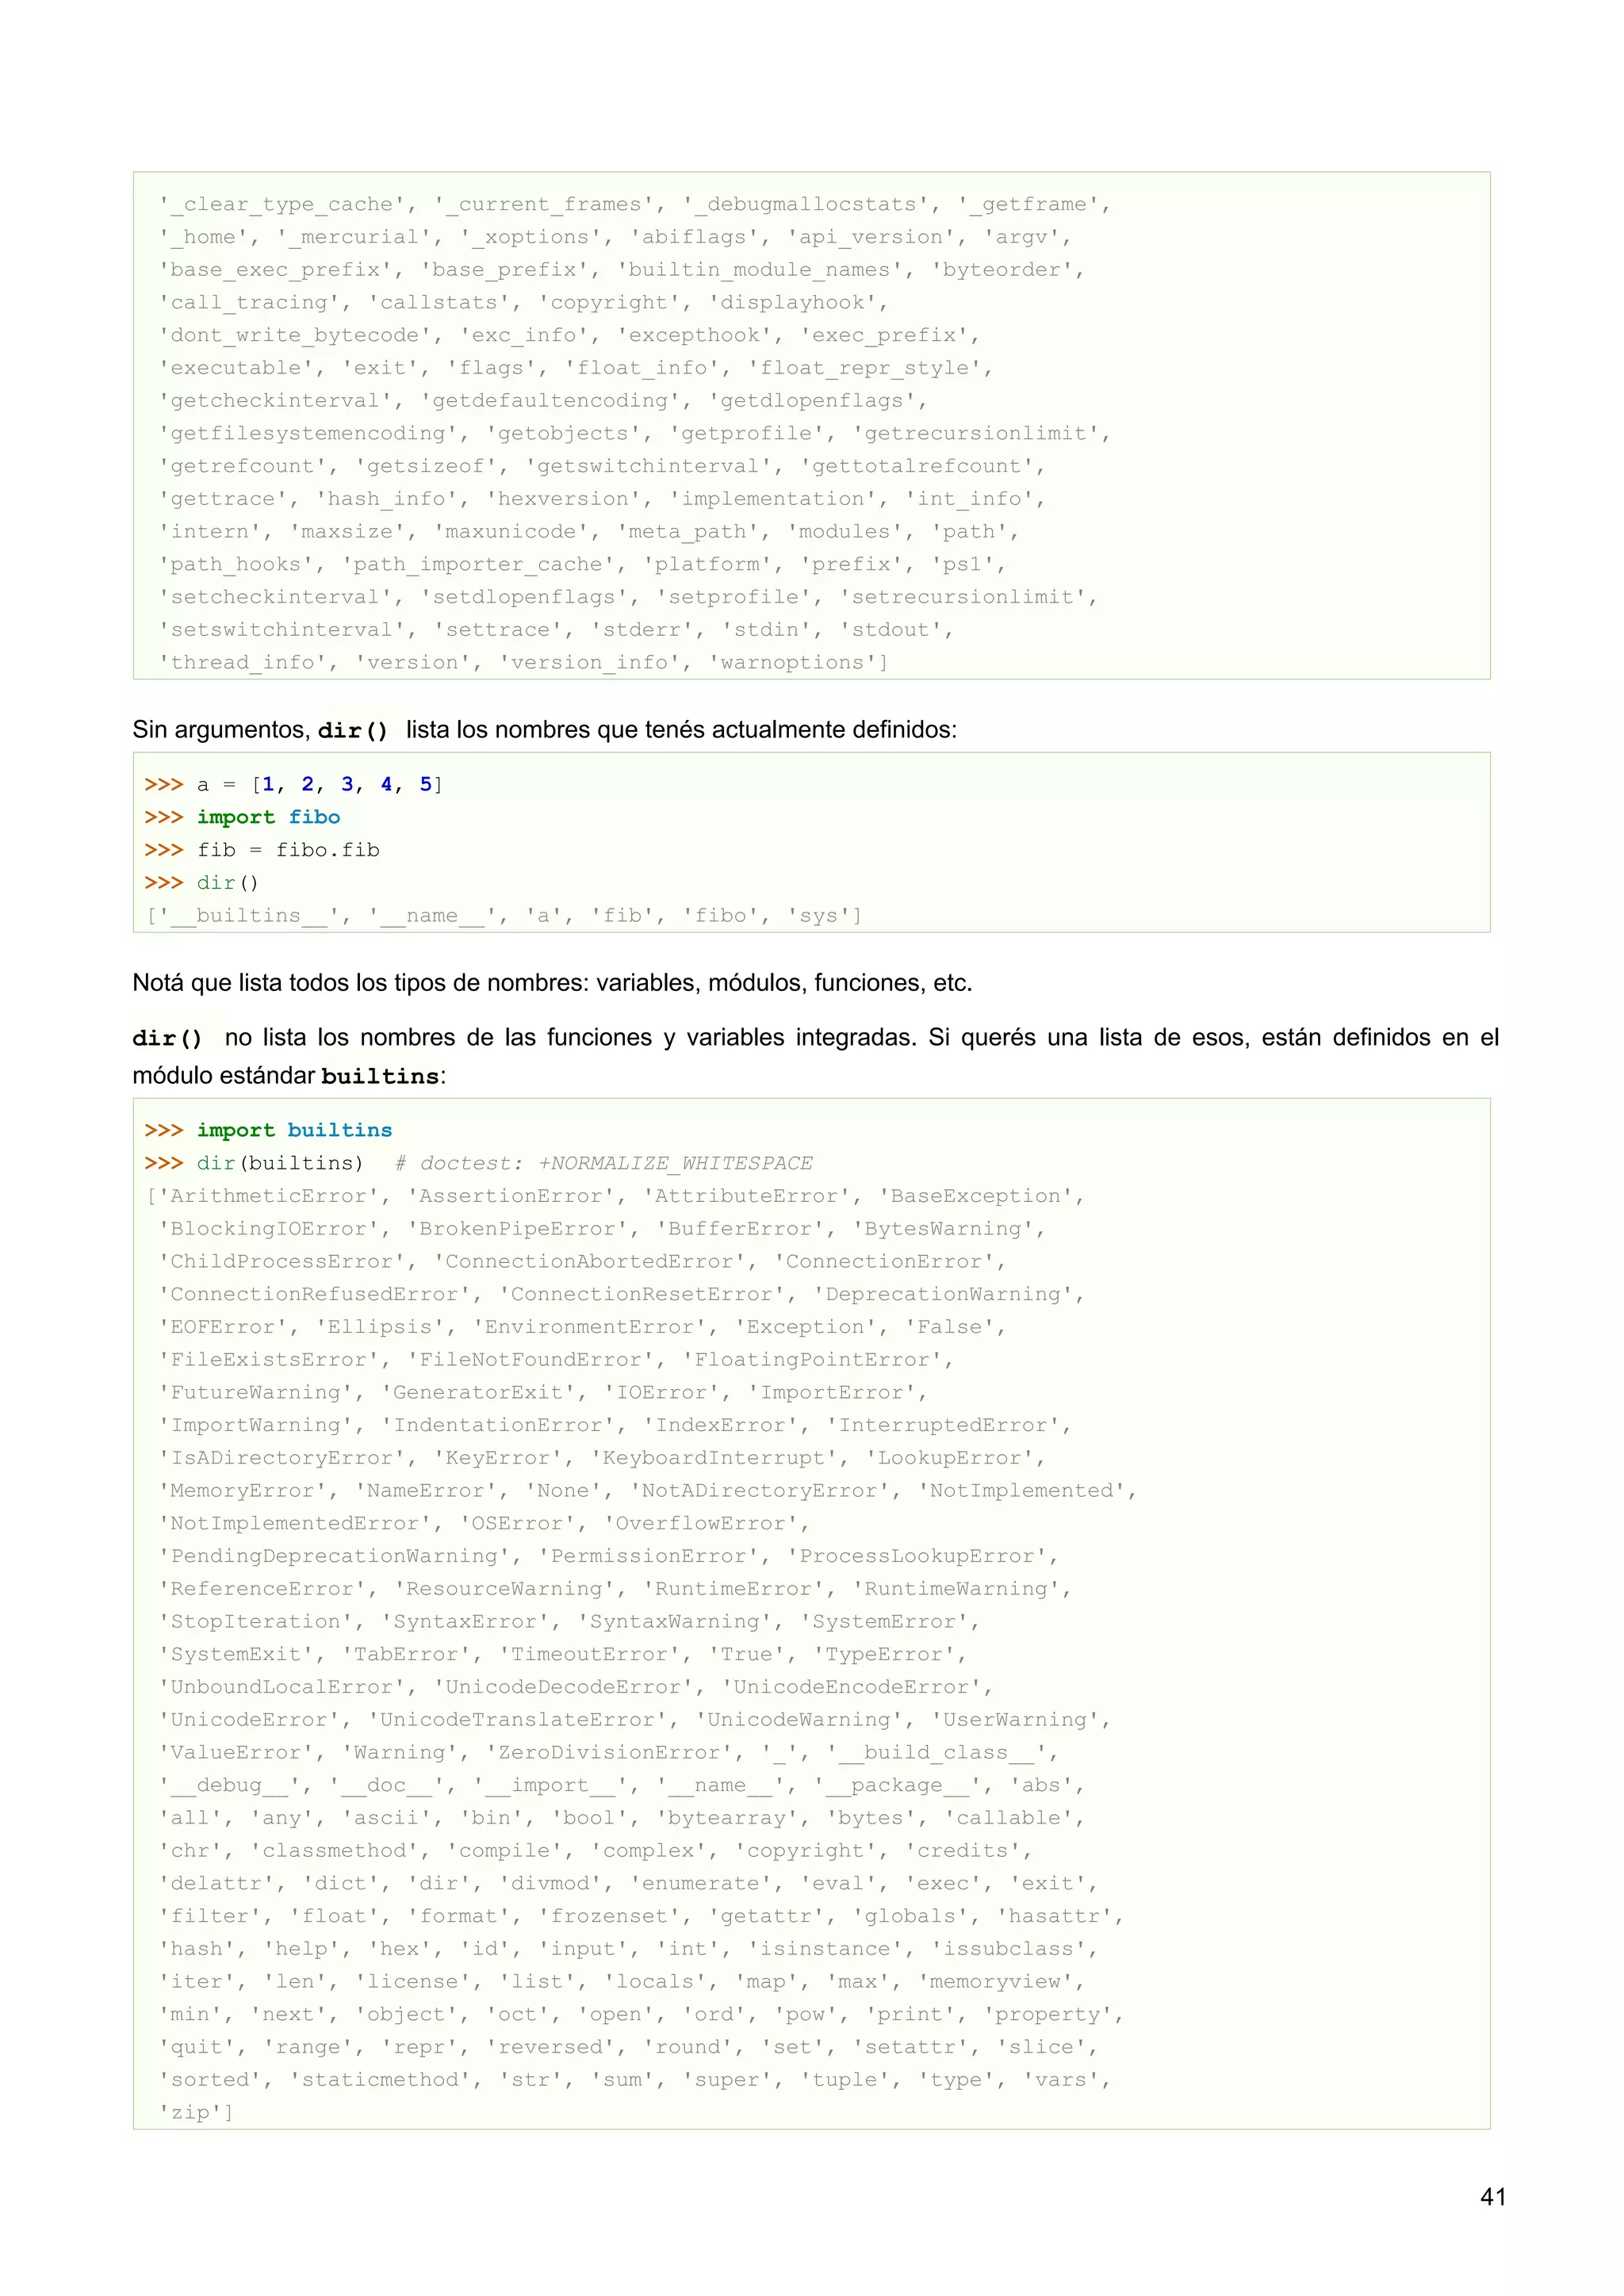
Task: Click '__build_class__' in the list
Action: pyautogui.click(x=936, y=1753)
